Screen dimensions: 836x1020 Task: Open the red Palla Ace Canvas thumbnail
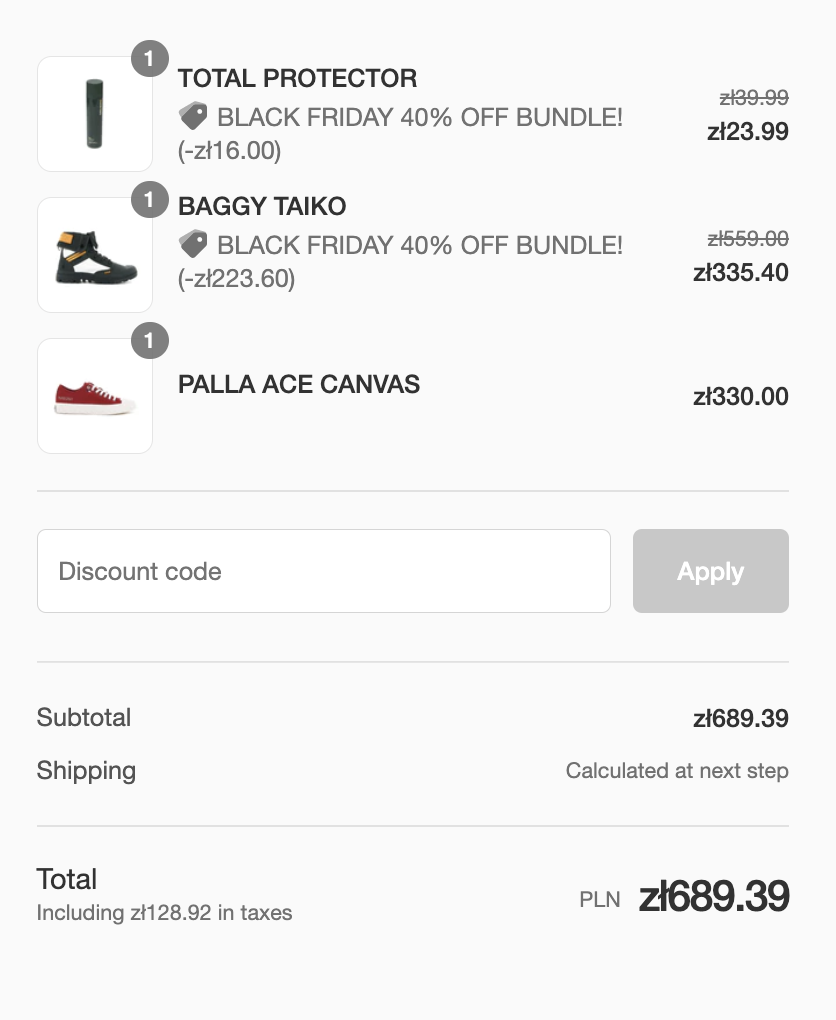[x=95, y=396]
